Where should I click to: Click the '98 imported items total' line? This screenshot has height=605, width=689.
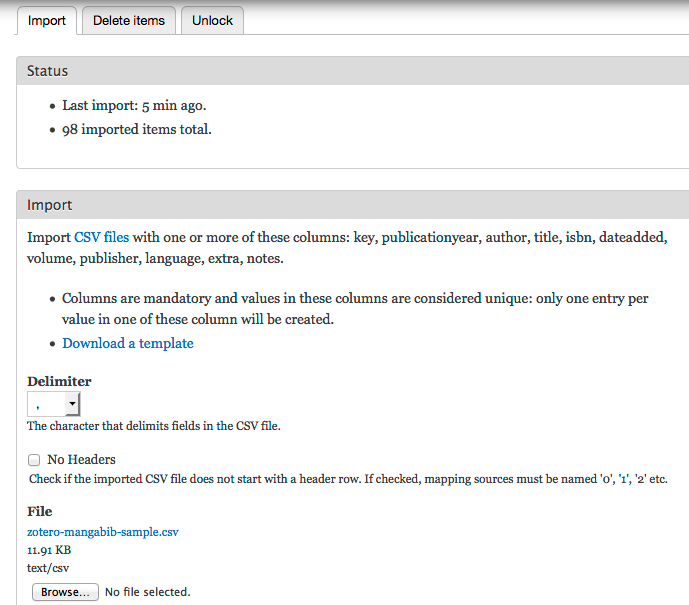tap(136, 129)
